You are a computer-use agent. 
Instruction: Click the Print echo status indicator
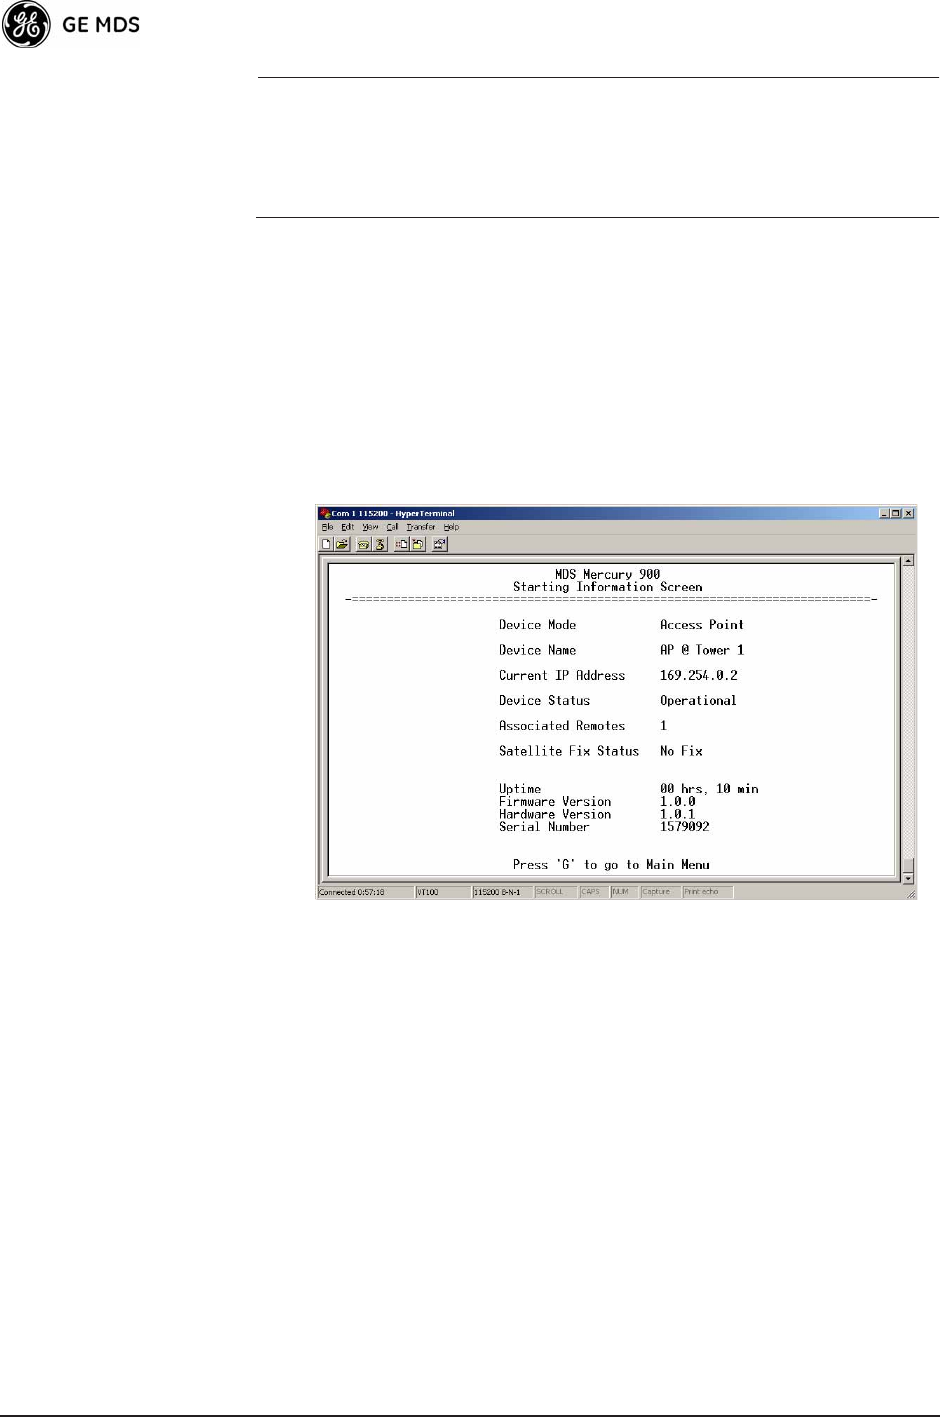(x=707, y=892)
